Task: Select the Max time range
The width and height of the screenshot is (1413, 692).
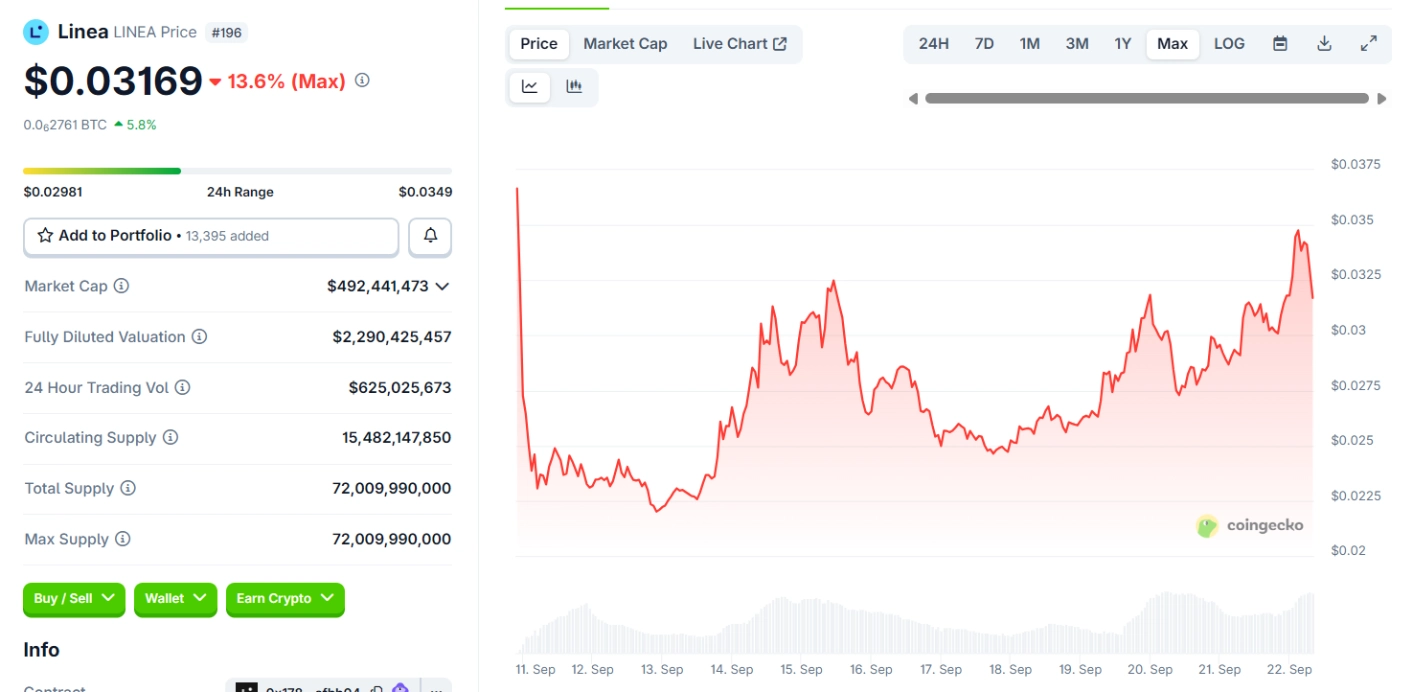Action: (x=1173, y=44)
